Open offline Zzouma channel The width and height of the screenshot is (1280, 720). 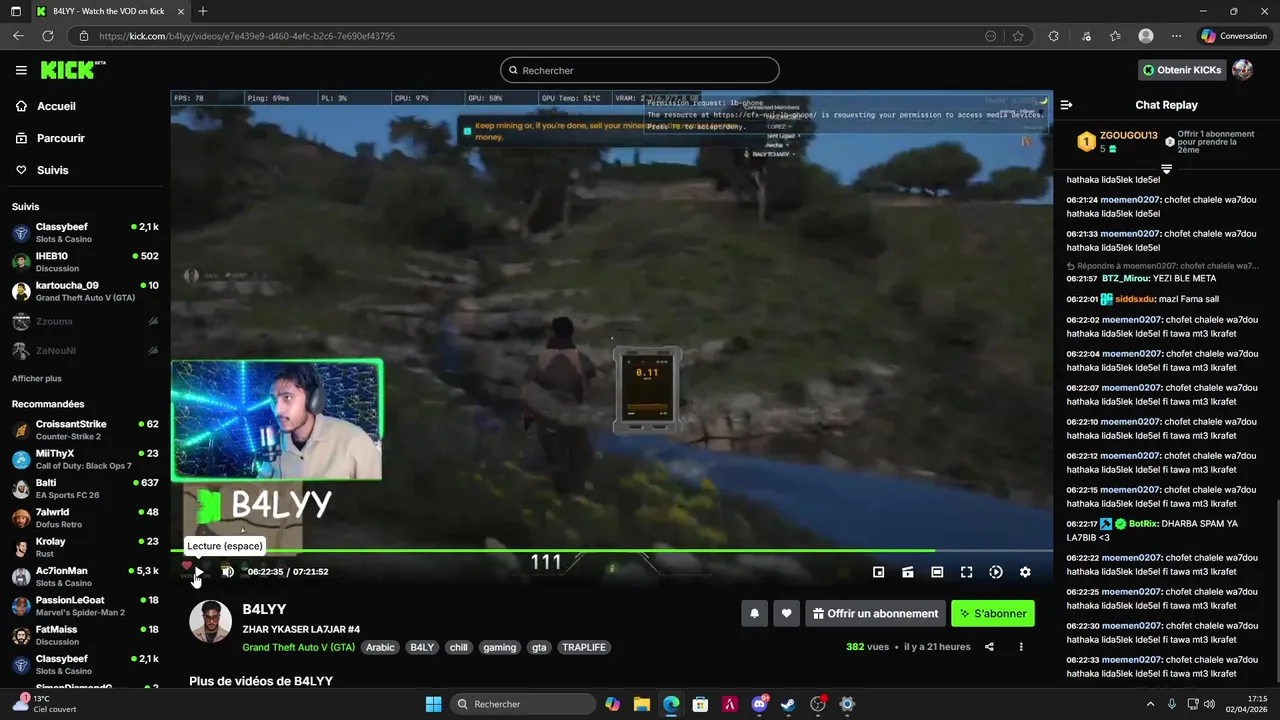(x=85, y=321)
